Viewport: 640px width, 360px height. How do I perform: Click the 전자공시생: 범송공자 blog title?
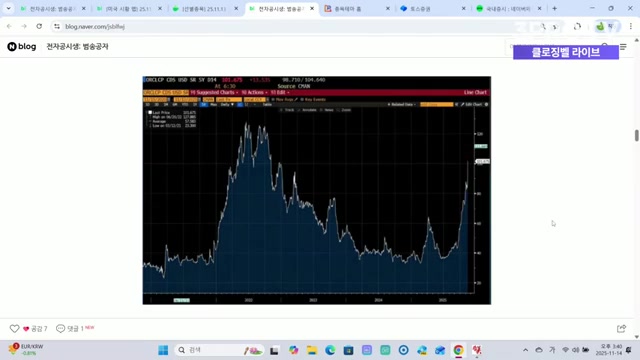[x=77, y=47]
